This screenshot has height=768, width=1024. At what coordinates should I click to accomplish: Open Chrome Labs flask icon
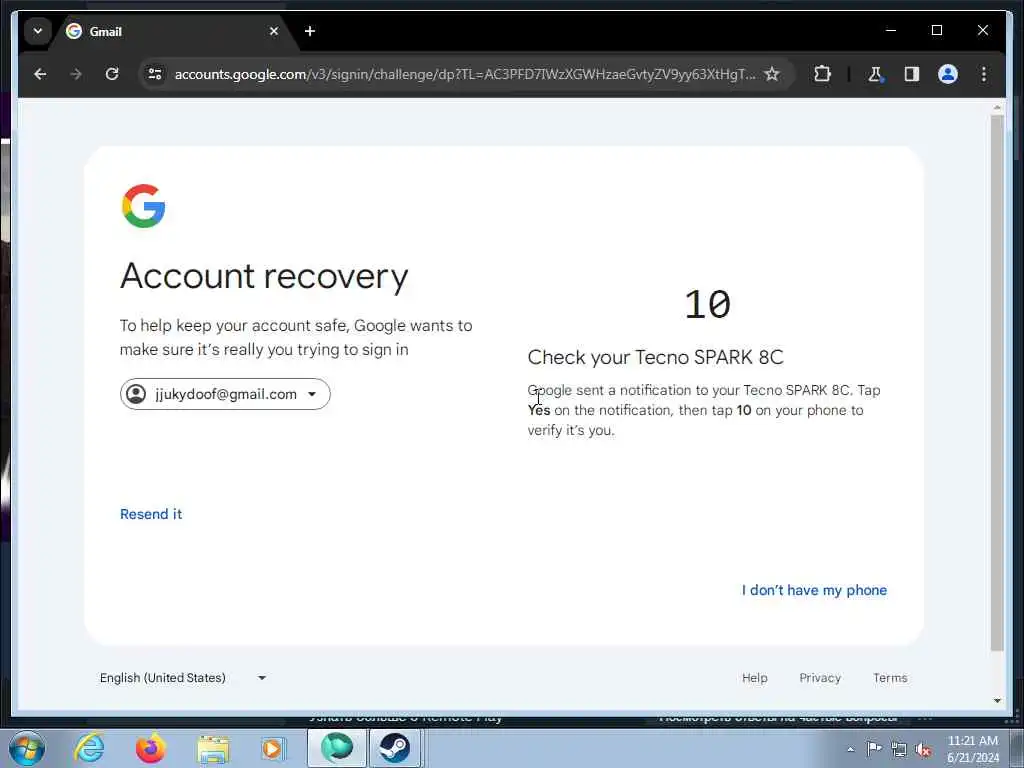click(875, 74)
